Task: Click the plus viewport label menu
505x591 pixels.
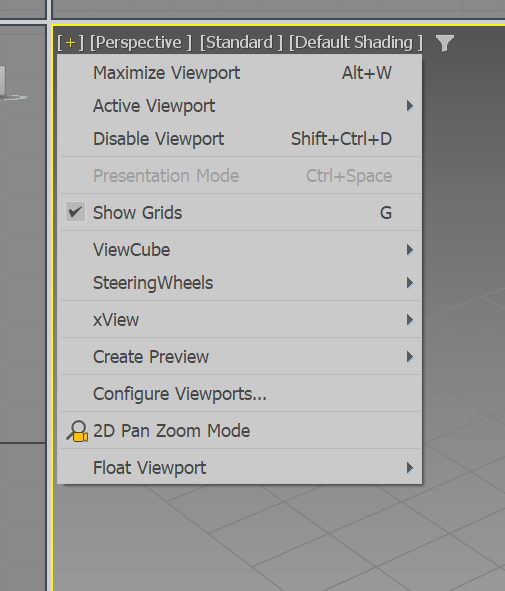Action: click(x=70, y=43)
